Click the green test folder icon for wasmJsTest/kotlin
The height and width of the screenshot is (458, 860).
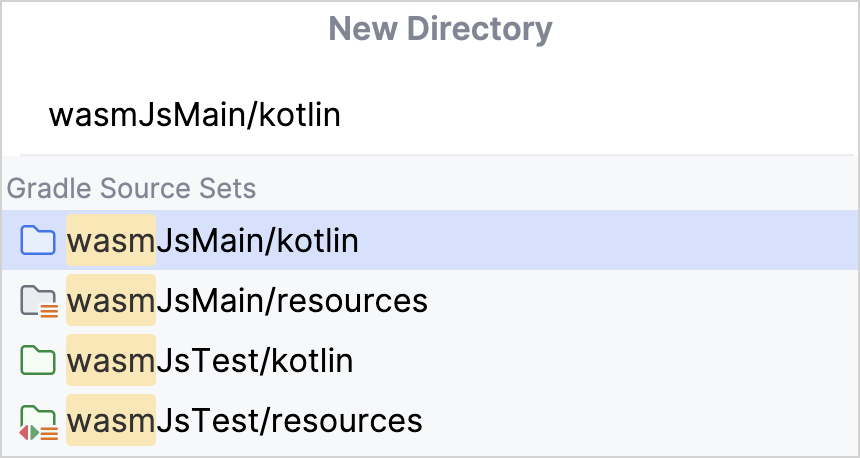tap(38, 361)
